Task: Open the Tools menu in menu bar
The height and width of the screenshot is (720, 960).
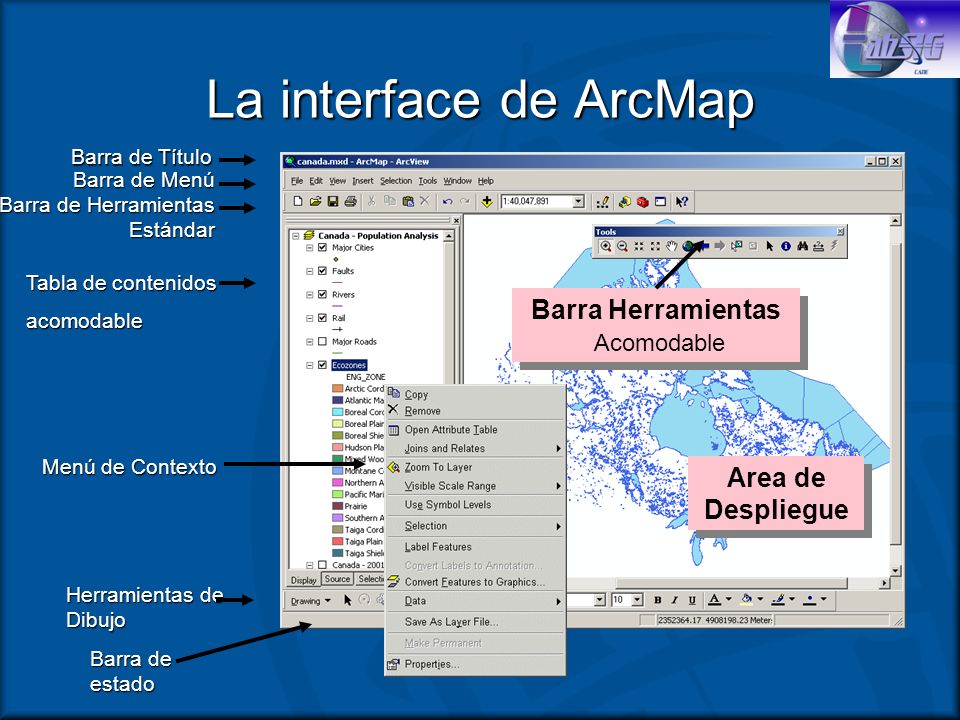Action: pyautogui.click(x=428, y=181)
